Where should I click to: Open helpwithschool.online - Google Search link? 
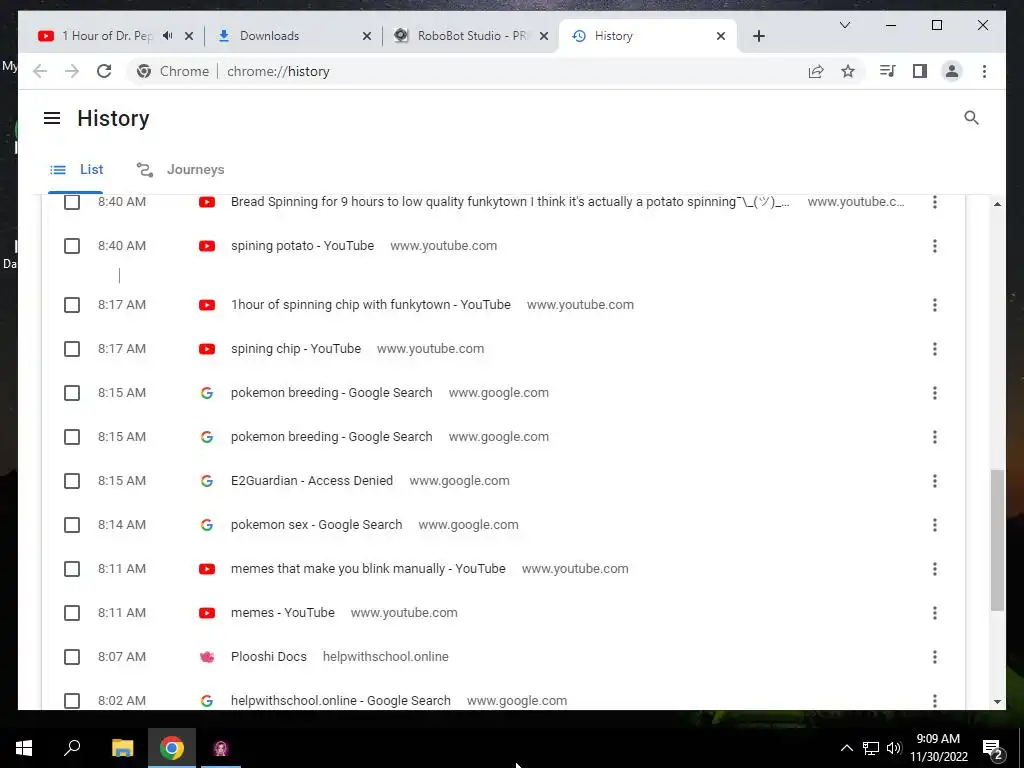[x=340, y=701]
